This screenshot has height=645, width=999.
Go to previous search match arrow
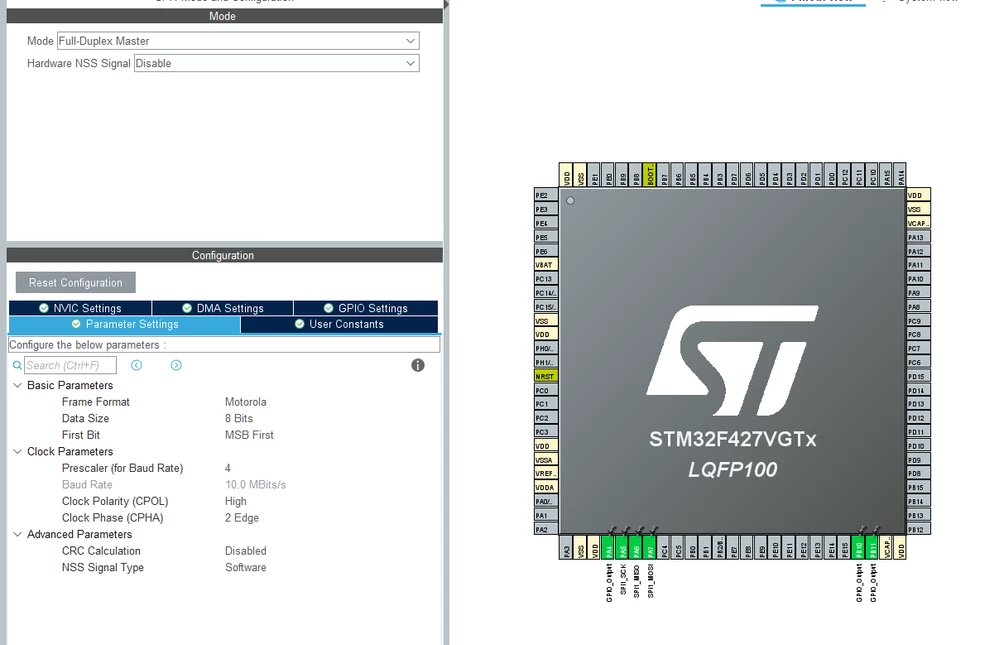[136, 365]
